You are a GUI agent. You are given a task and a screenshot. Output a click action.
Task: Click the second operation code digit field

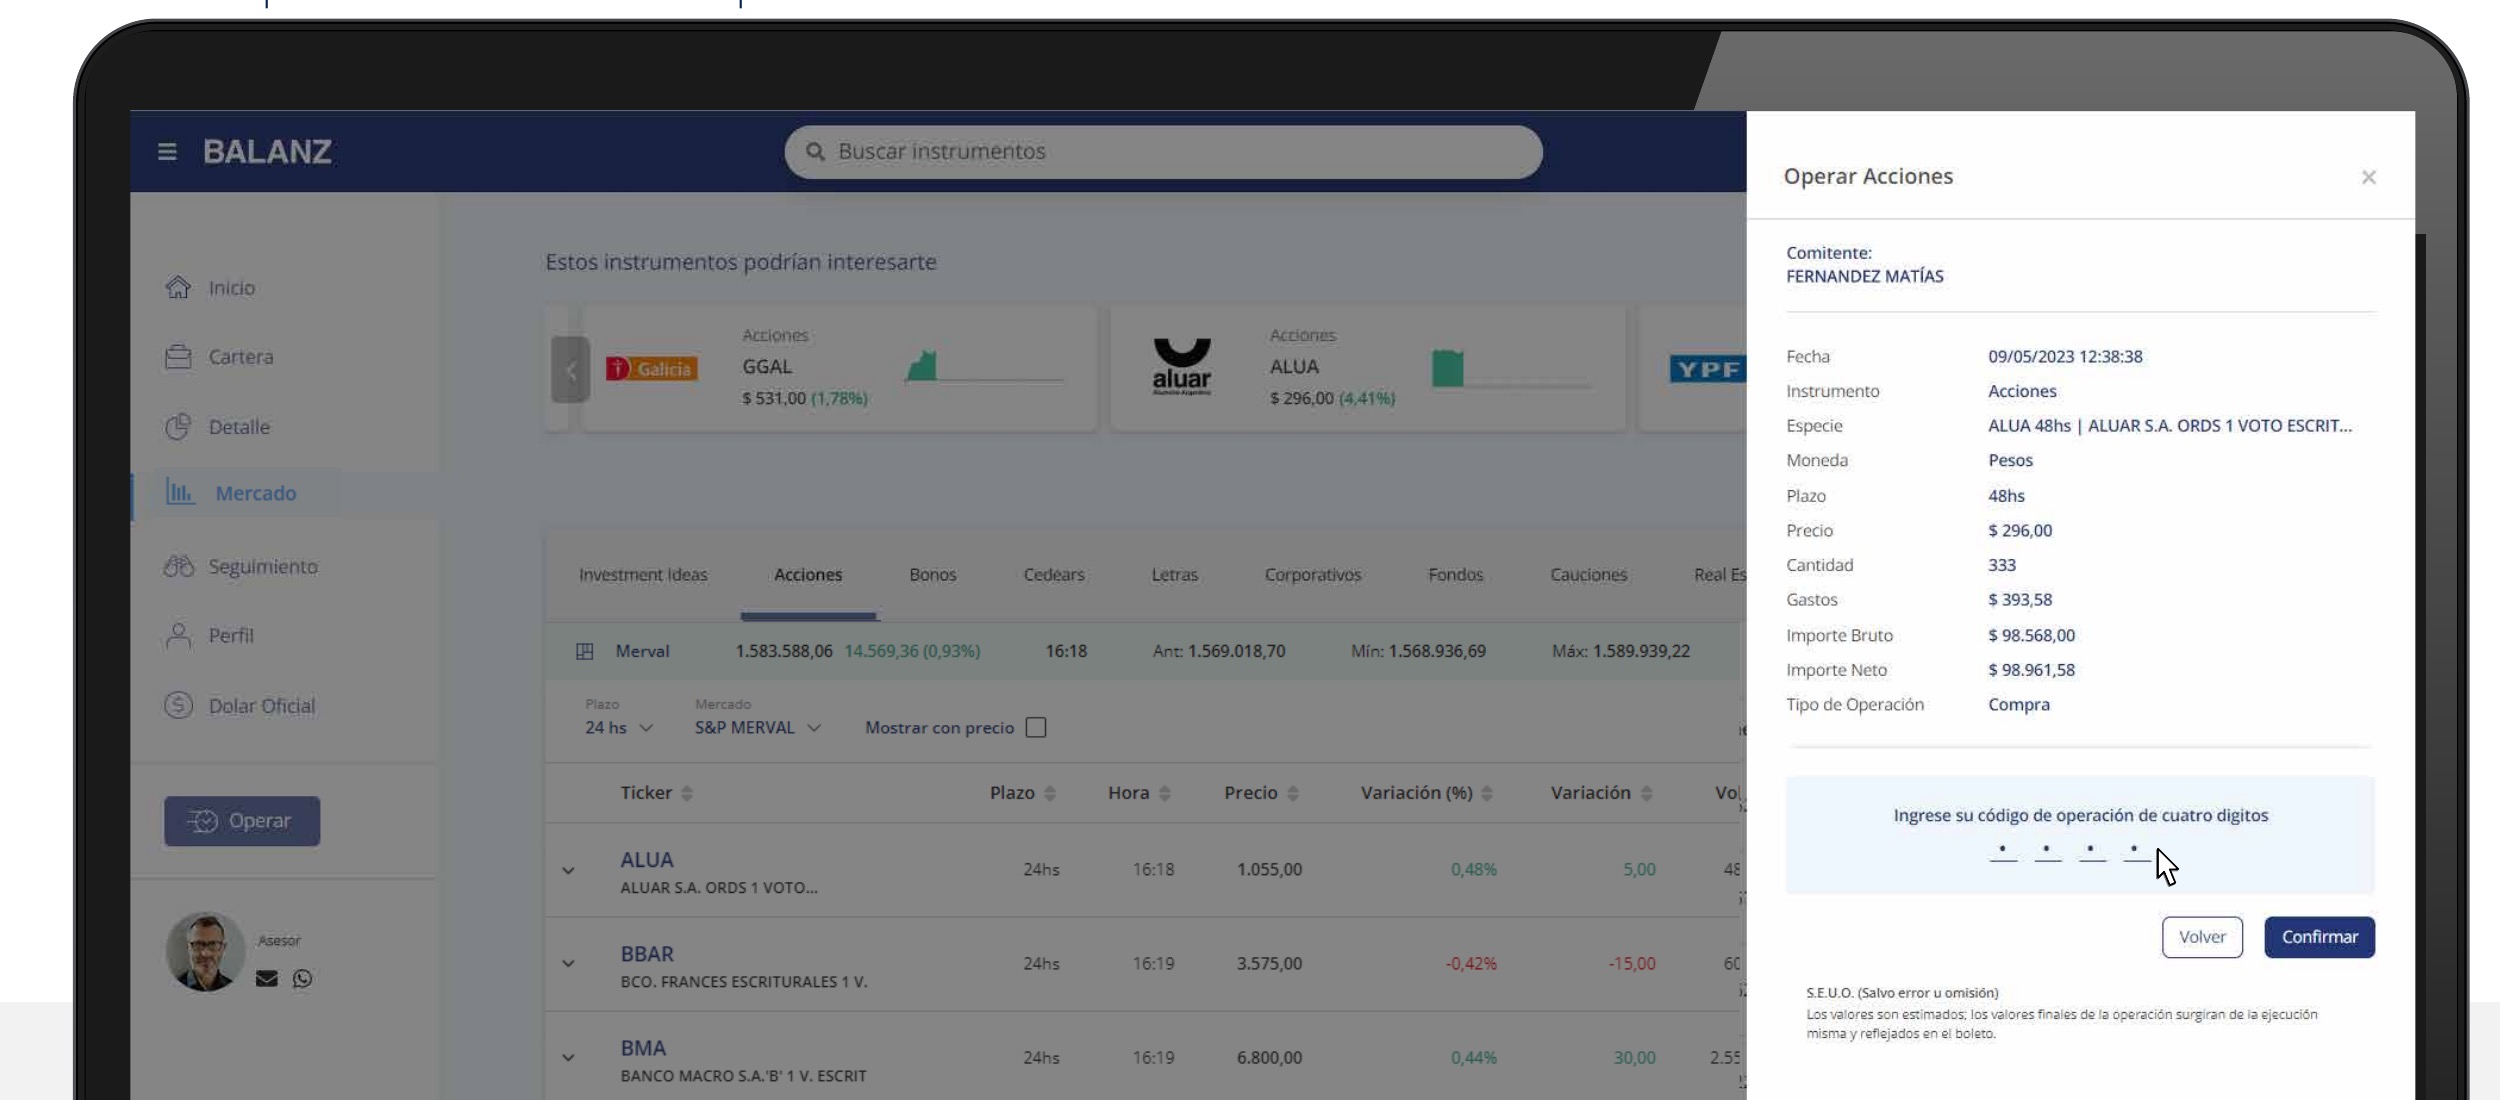pyautogui.click(x=2047, y=851)
